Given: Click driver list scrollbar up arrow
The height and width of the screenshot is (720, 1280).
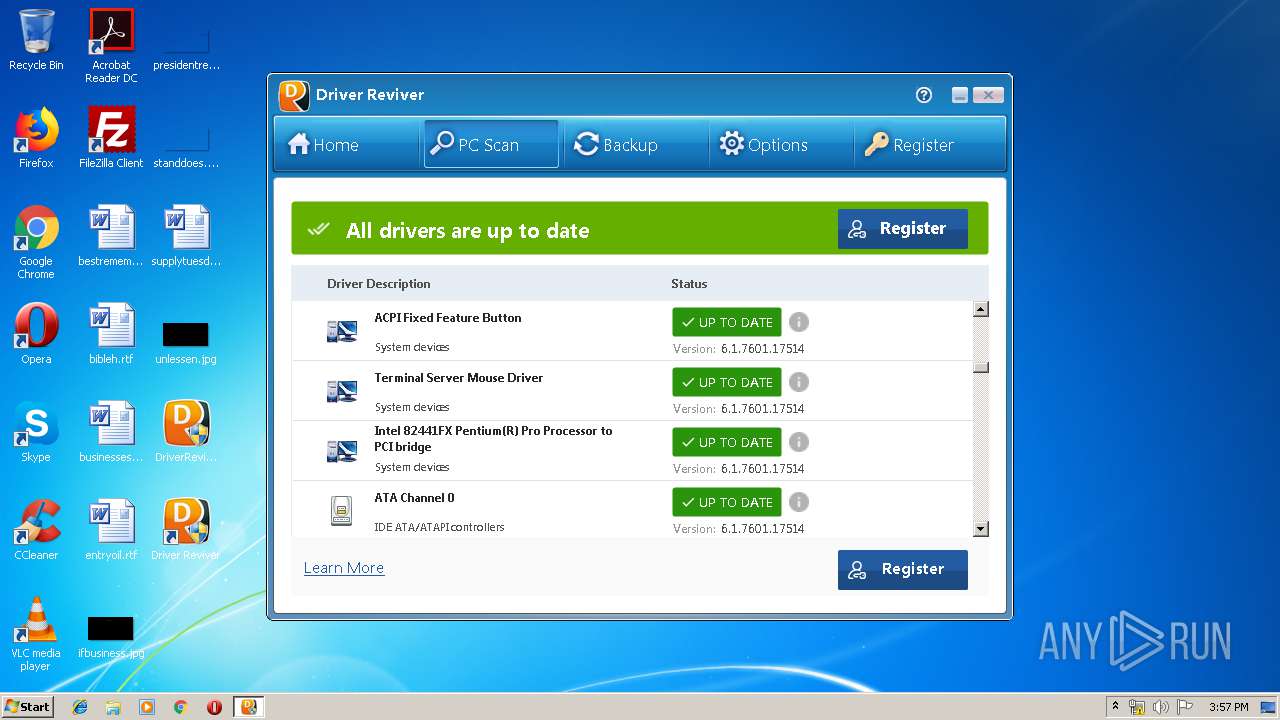Looking at the screenshot, I should point(981,309).
